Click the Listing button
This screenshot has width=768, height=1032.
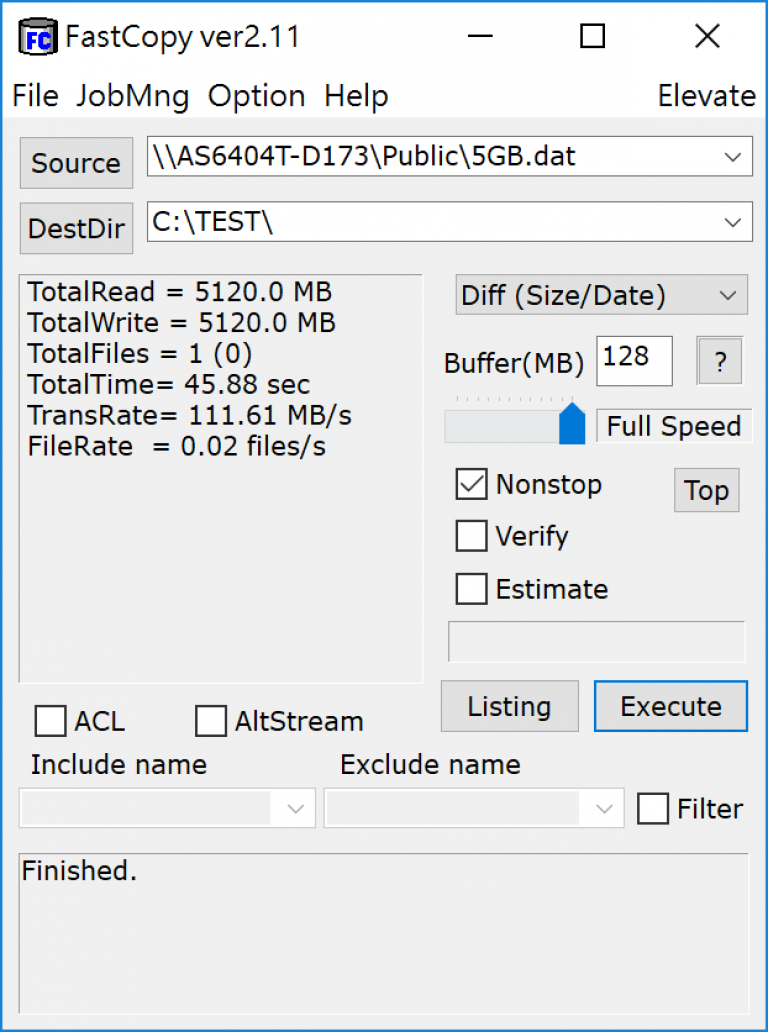pos(509,706)
